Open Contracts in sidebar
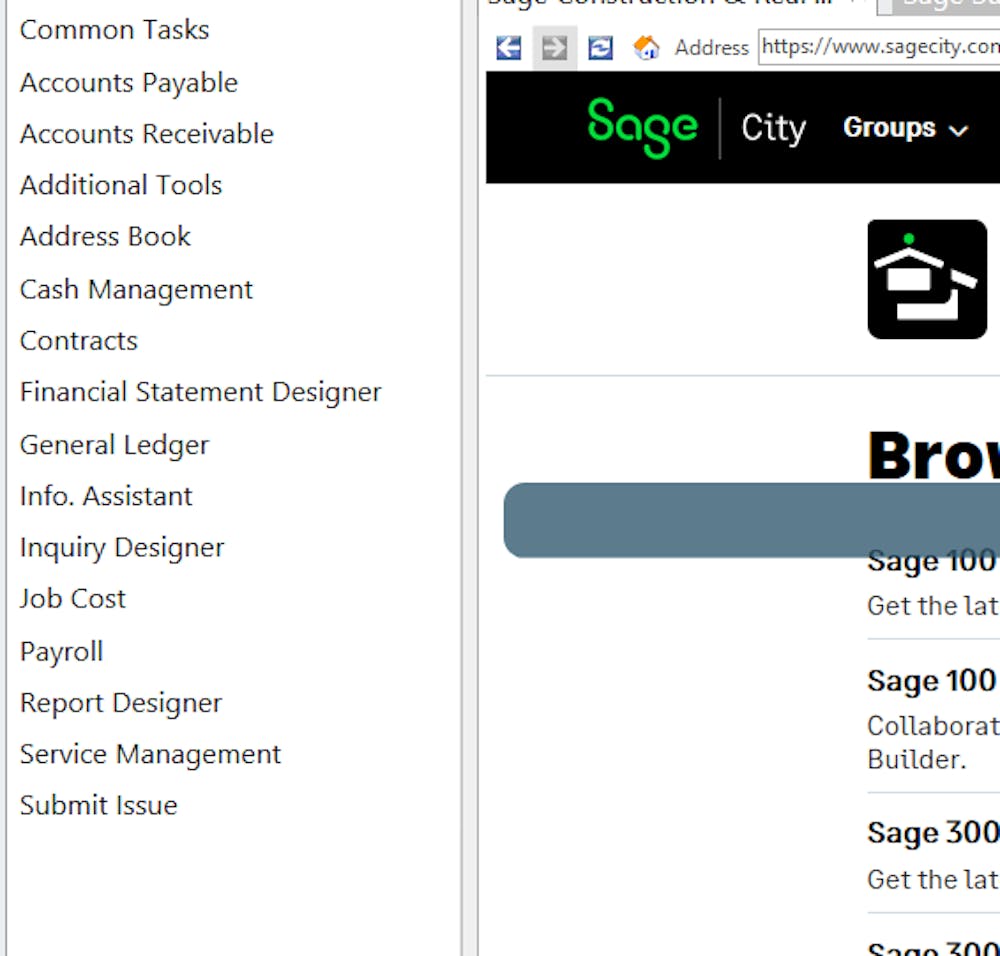Viewport: 1000px width, 956px height. [78, 341]
